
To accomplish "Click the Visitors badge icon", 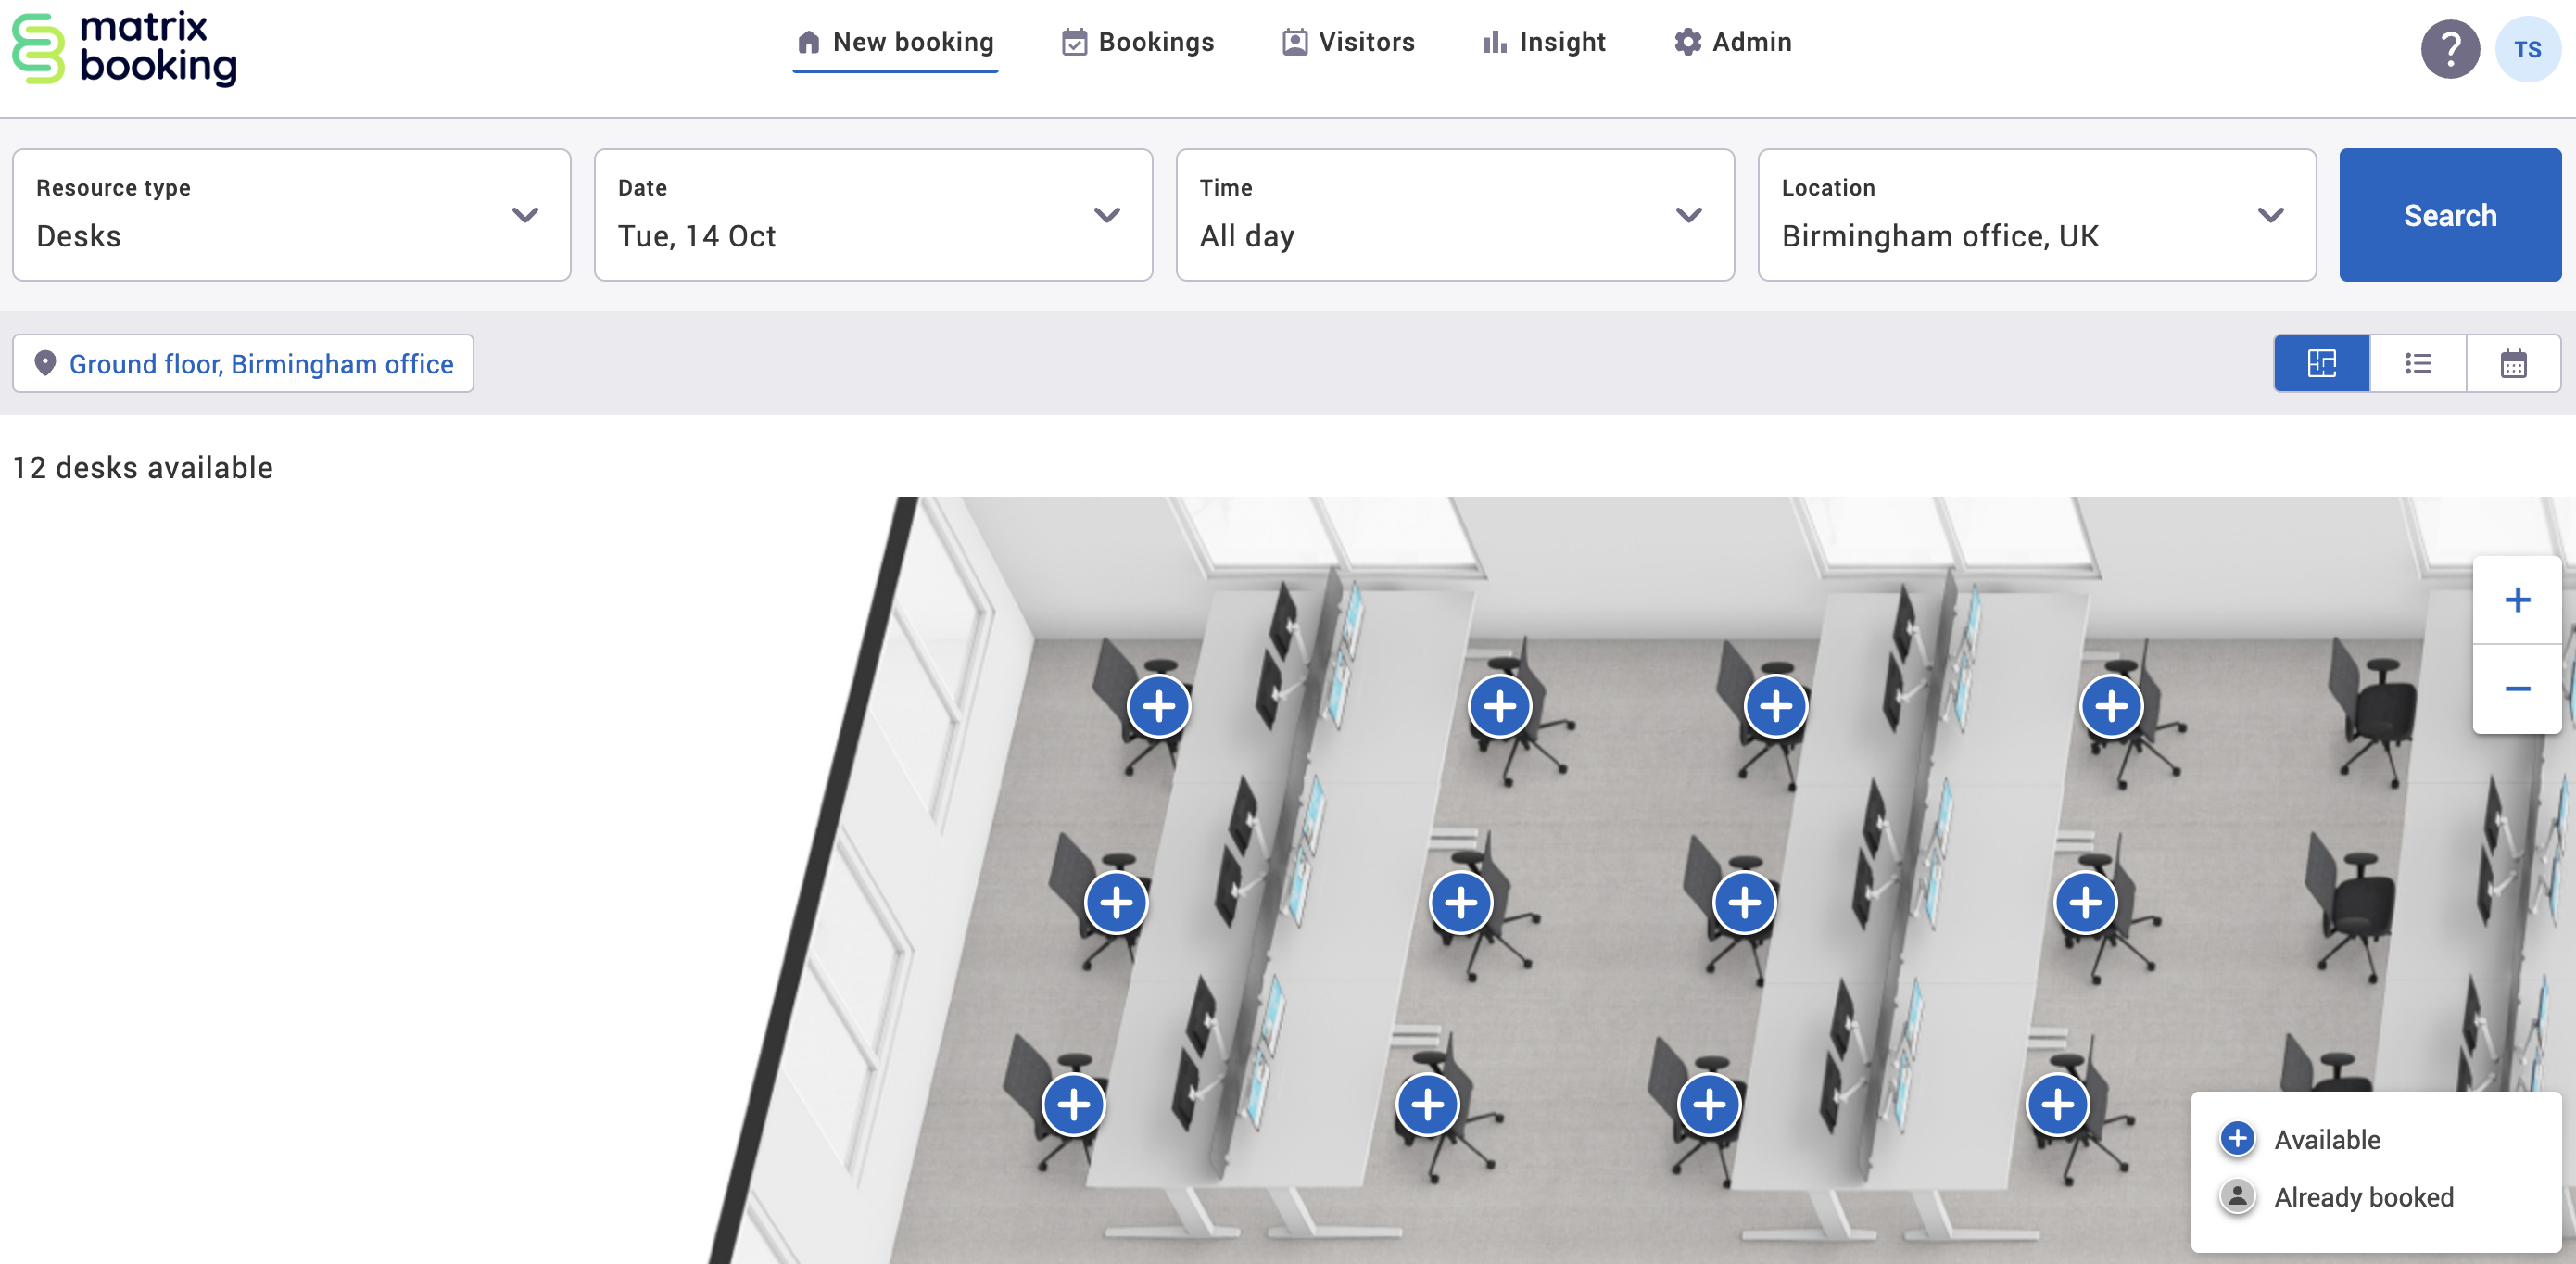I will pyautogui.click(x=1294, y=42).
